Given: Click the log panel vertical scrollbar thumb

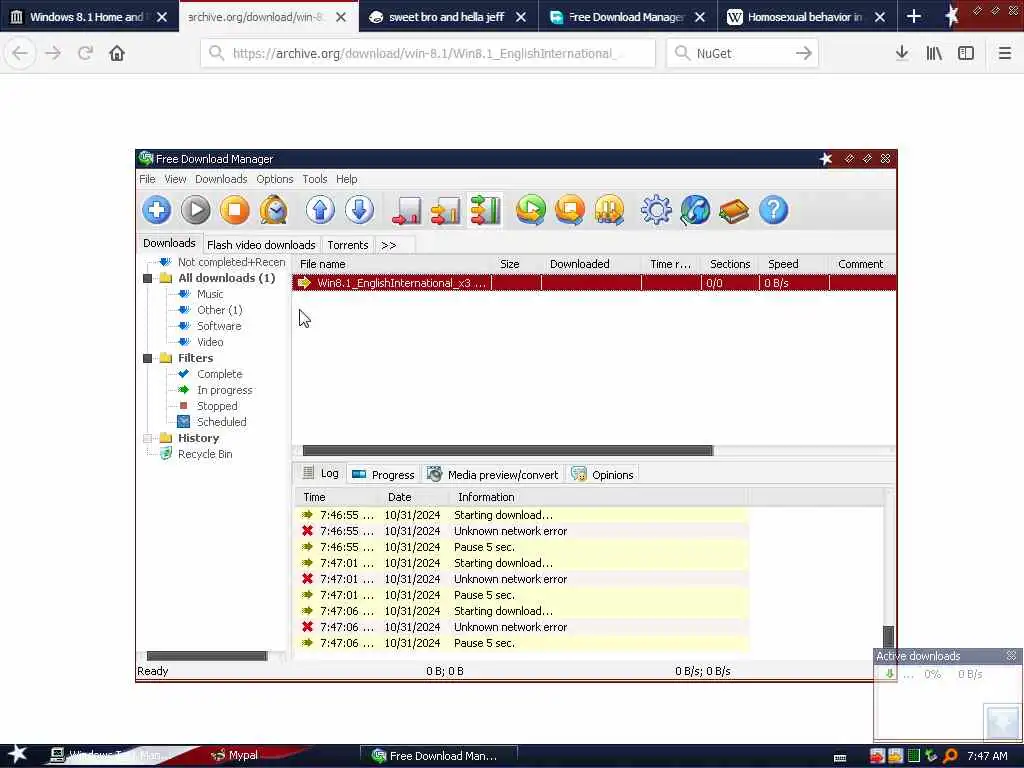Looking at the screenshot, I should coord(888,635).
